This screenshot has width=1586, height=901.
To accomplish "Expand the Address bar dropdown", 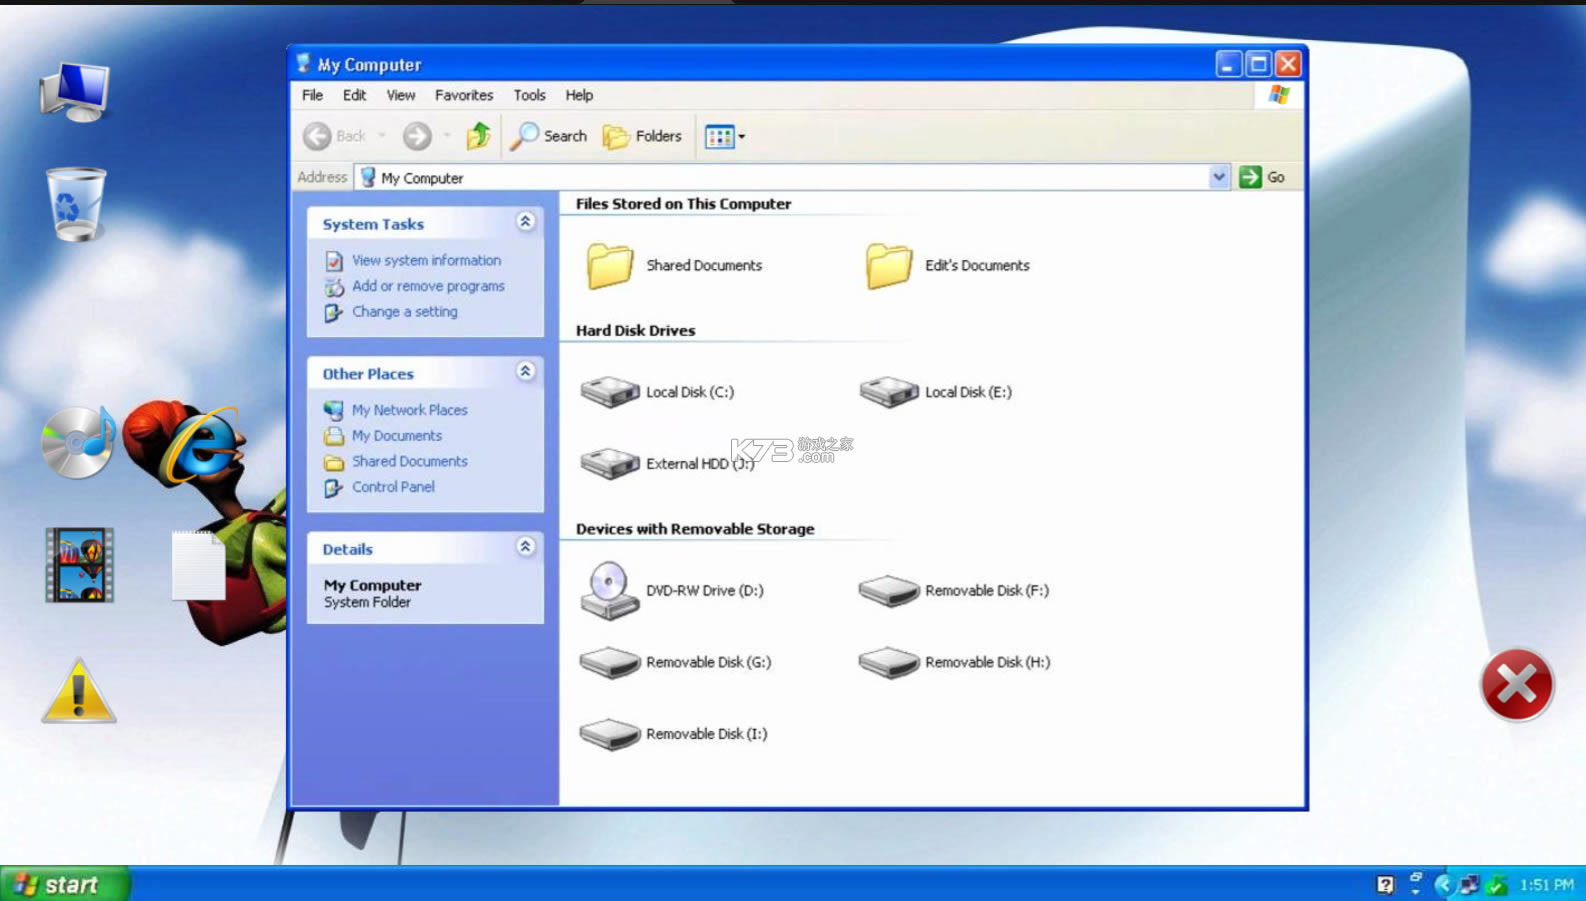I will (1218, 177).
